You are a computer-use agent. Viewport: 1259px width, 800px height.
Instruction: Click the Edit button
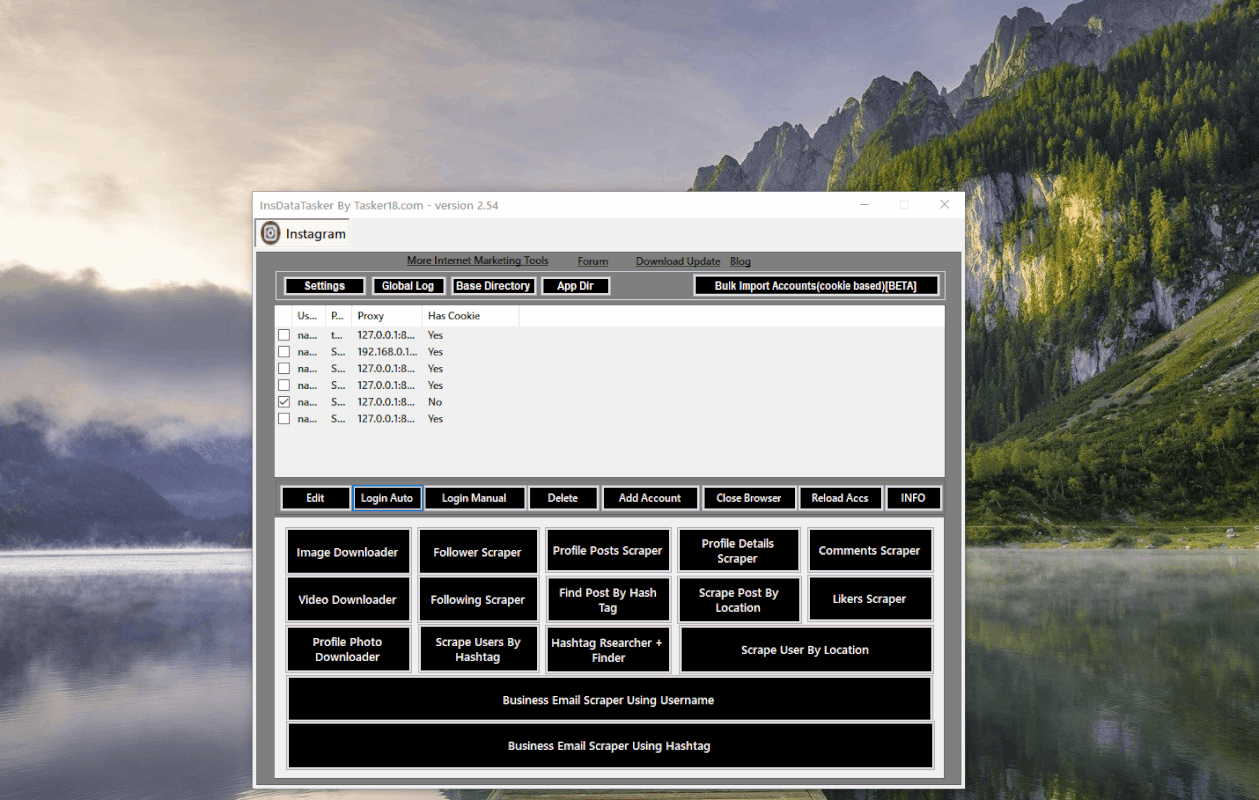(x=315, y=498)
